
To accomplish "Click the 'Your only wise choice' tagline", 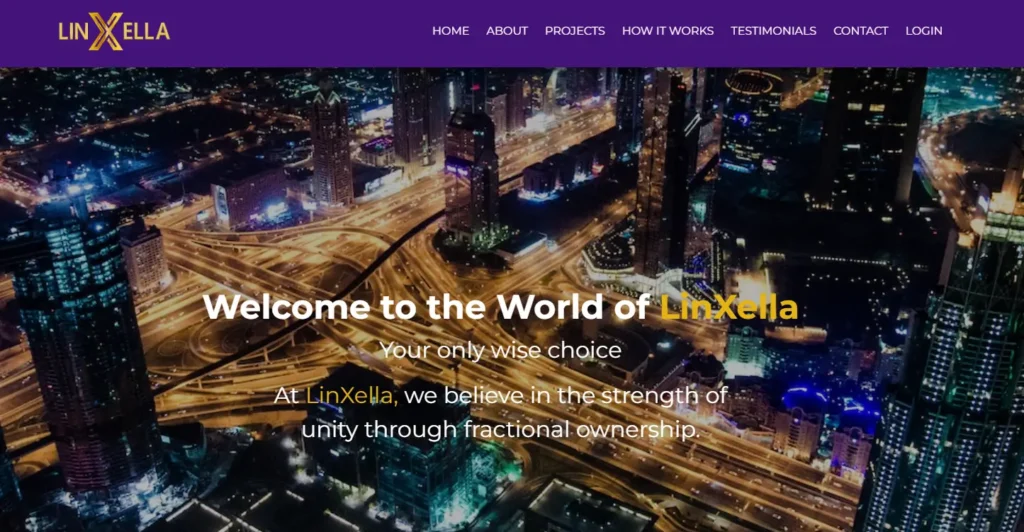I will pos(501,351).
